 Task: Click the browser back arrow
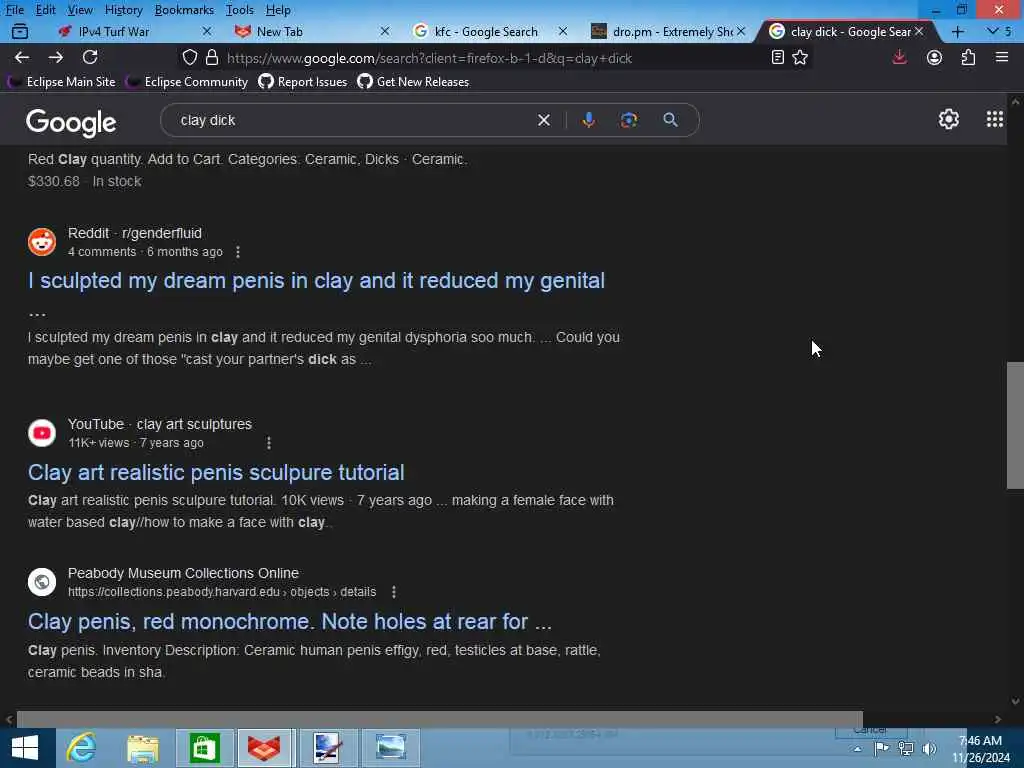click(x=22, y=57)
